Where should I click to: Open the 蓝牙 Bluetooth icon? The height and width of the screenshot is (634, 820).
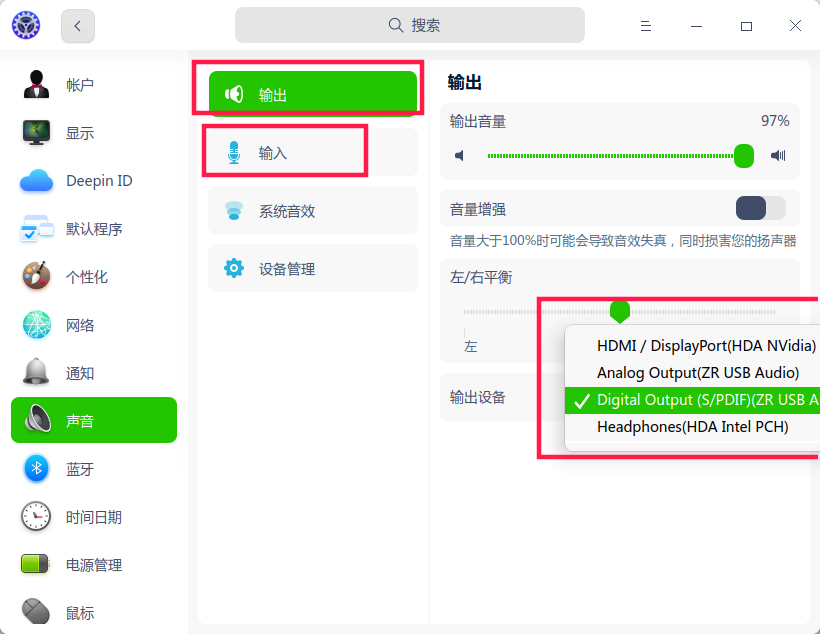pos(36,468)
